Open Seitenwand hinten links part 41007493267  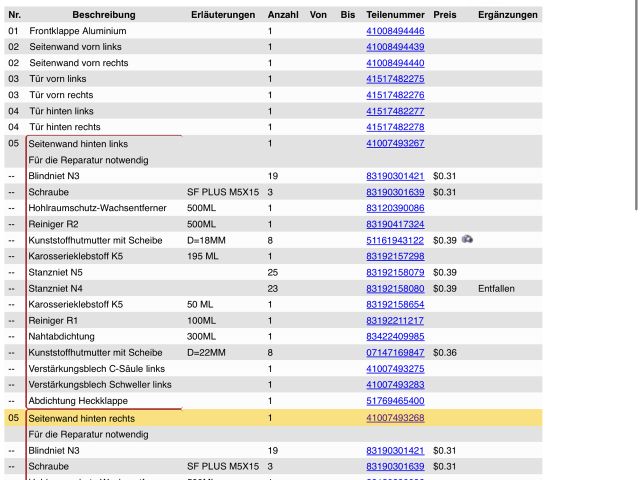(x=395, y=144)
